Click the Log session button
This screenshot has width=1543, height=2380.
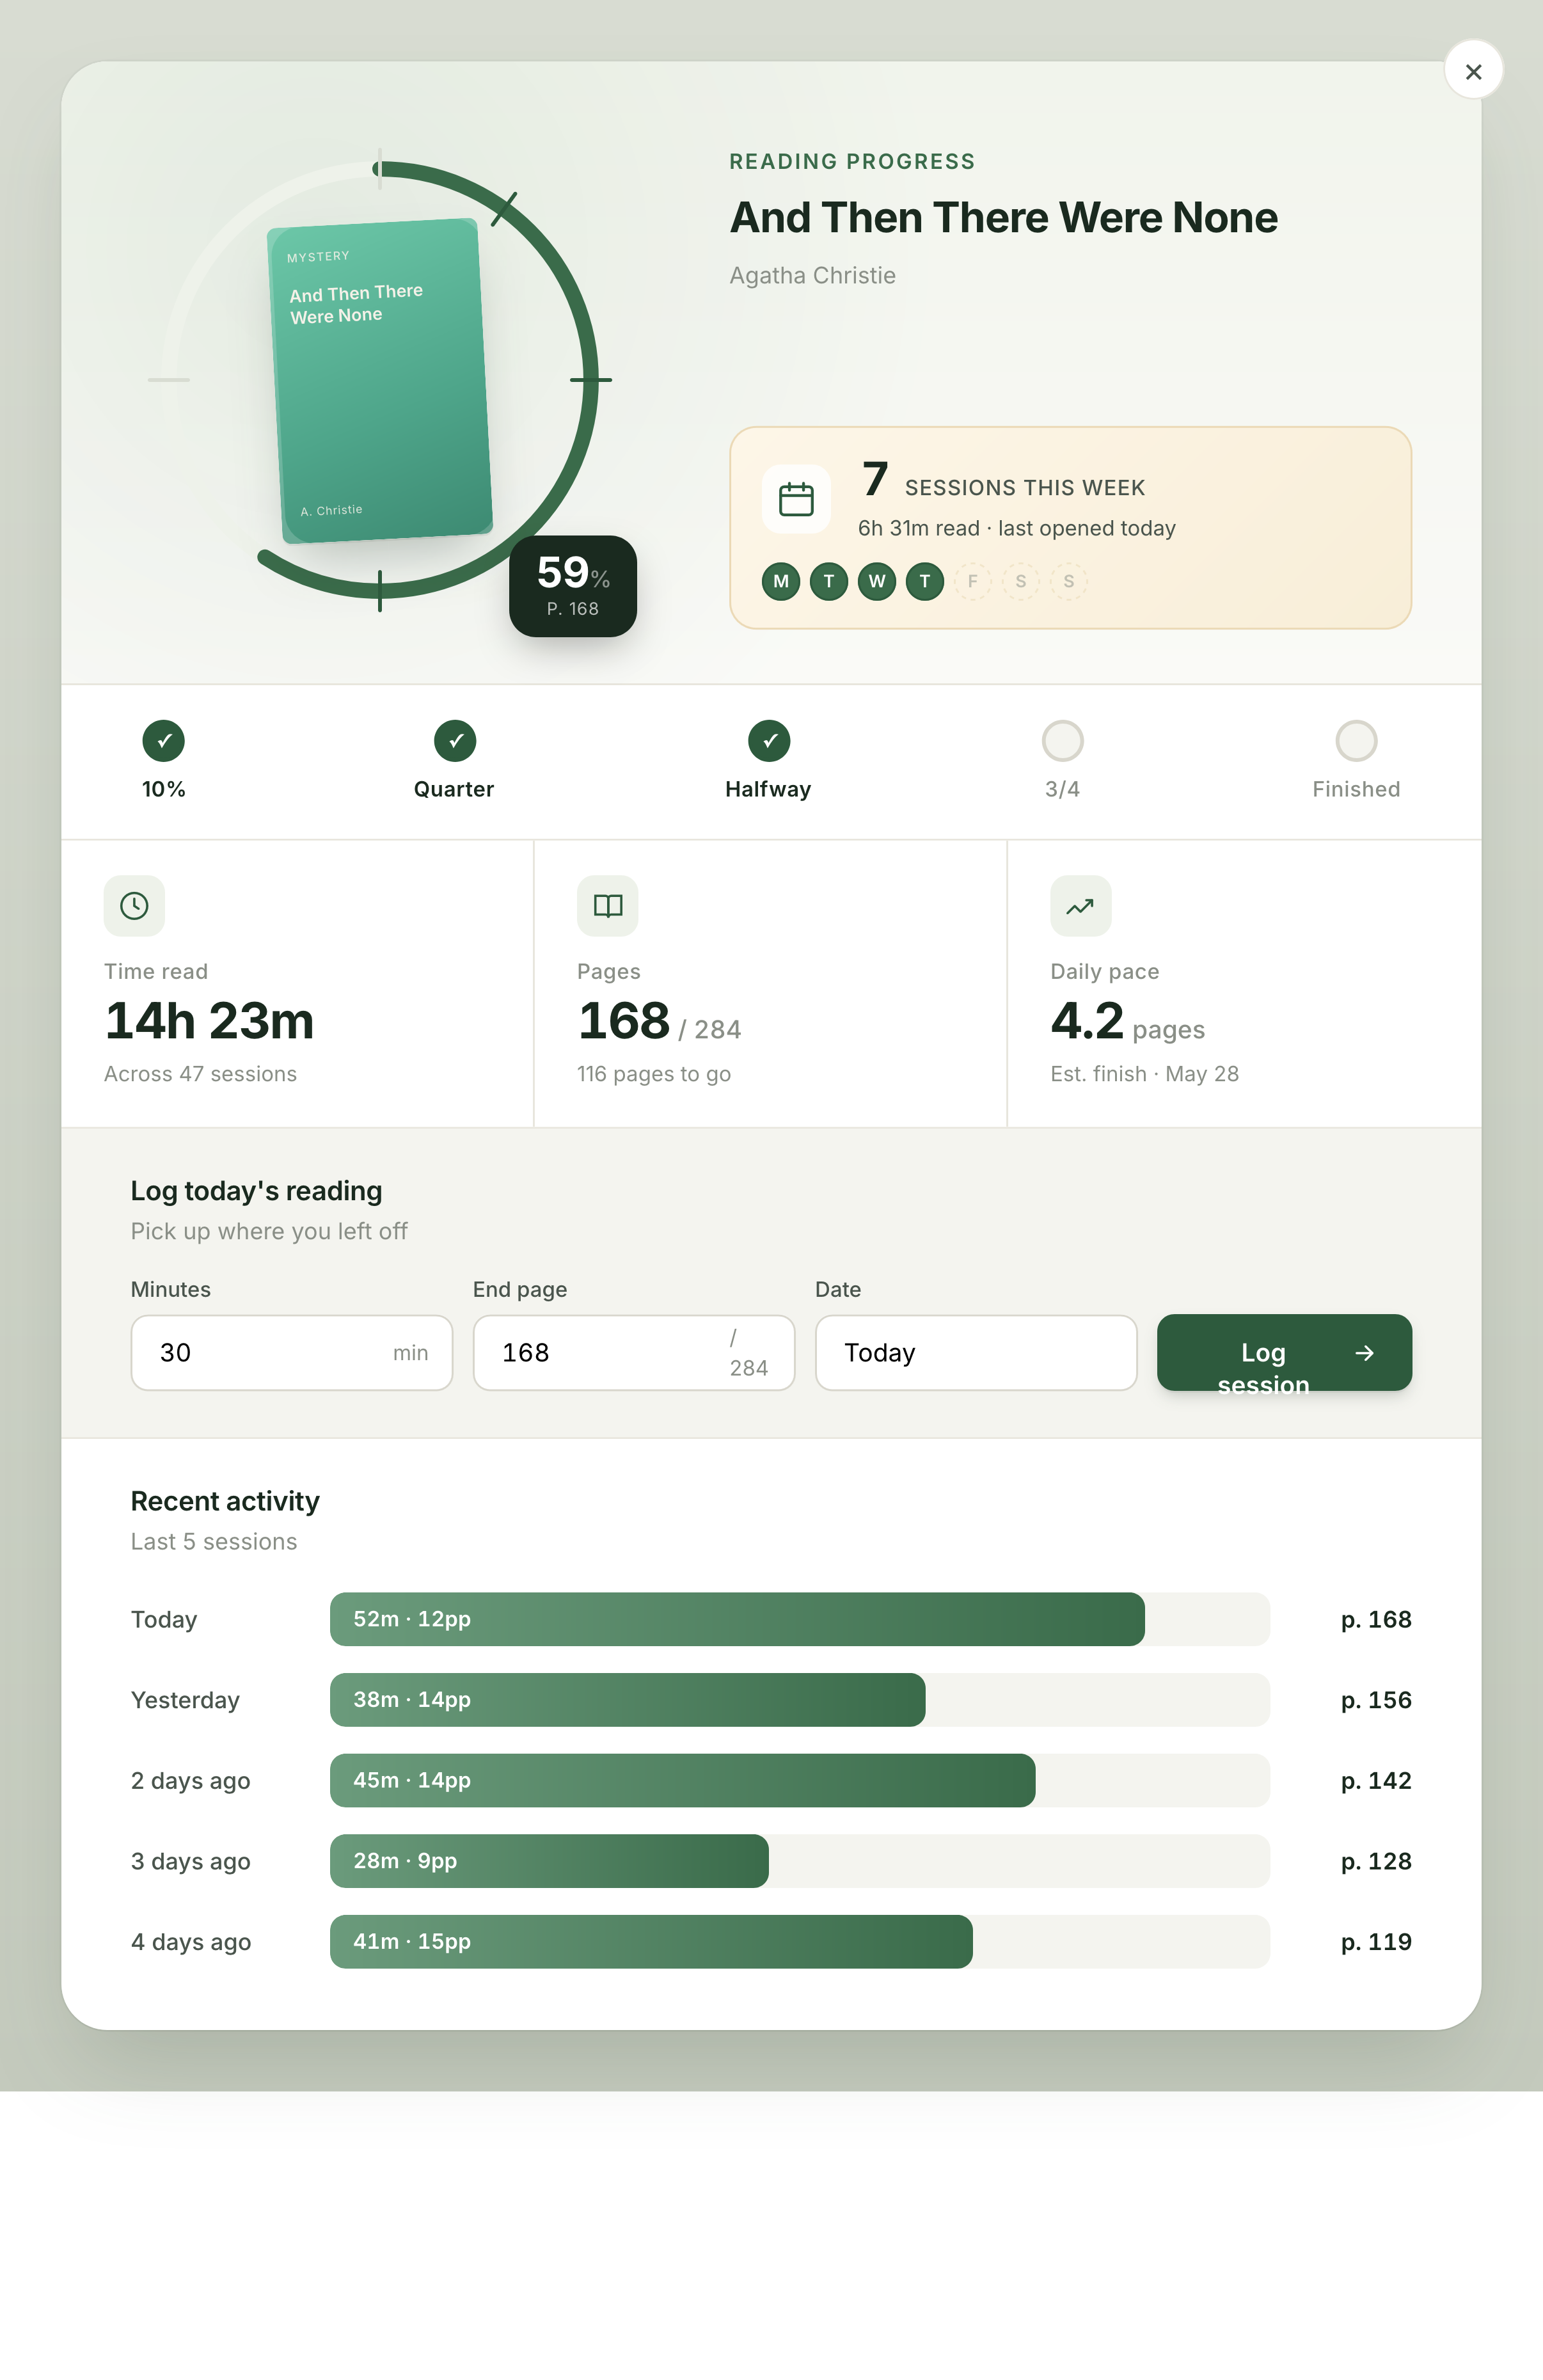pos(1284,1353)
